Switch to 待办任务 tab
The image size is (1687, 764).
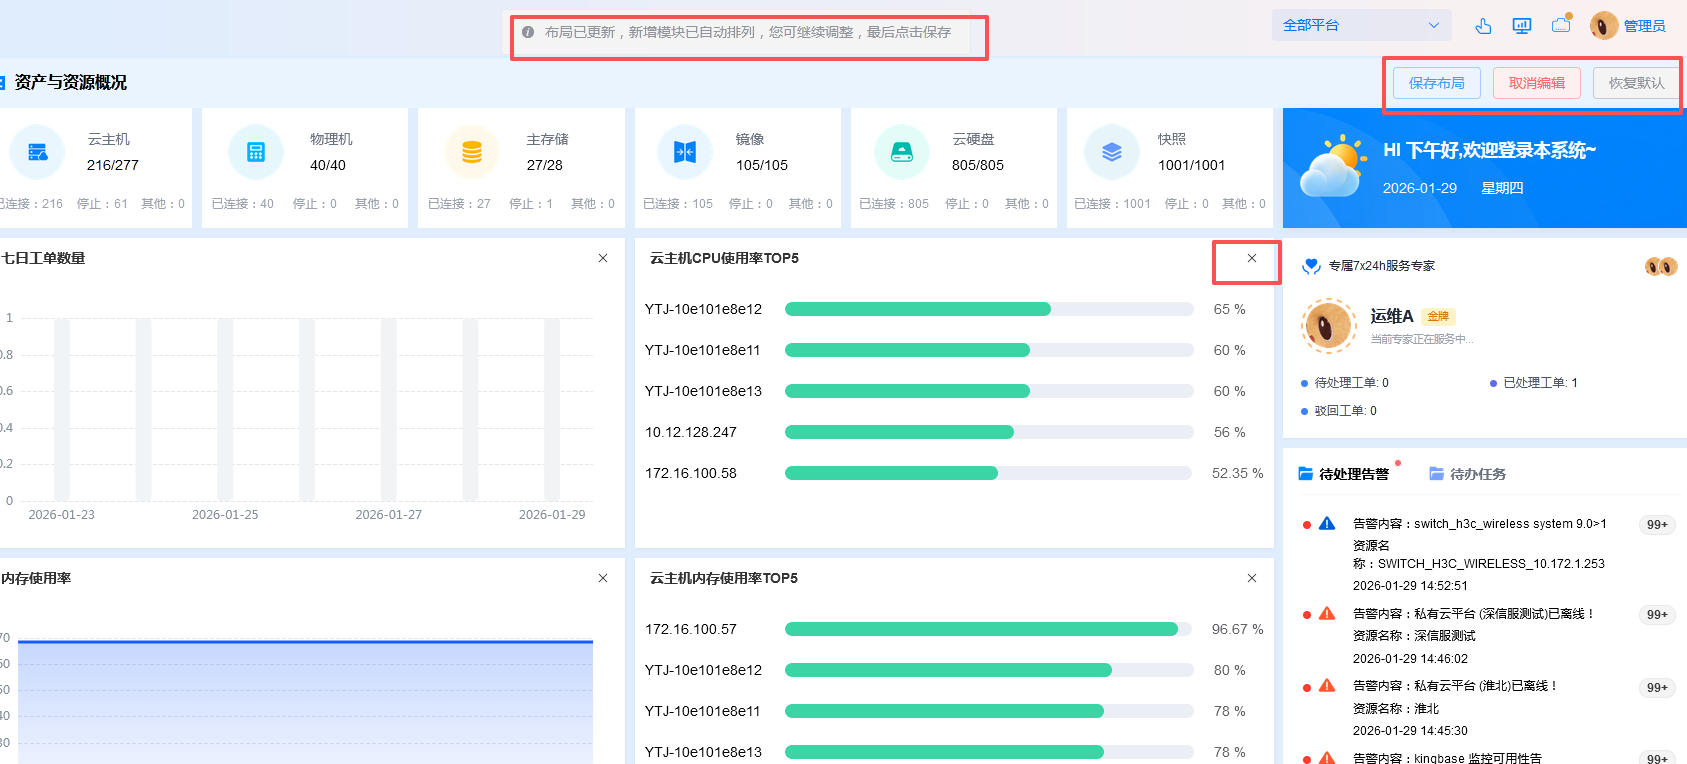(x=1478, y=474)
